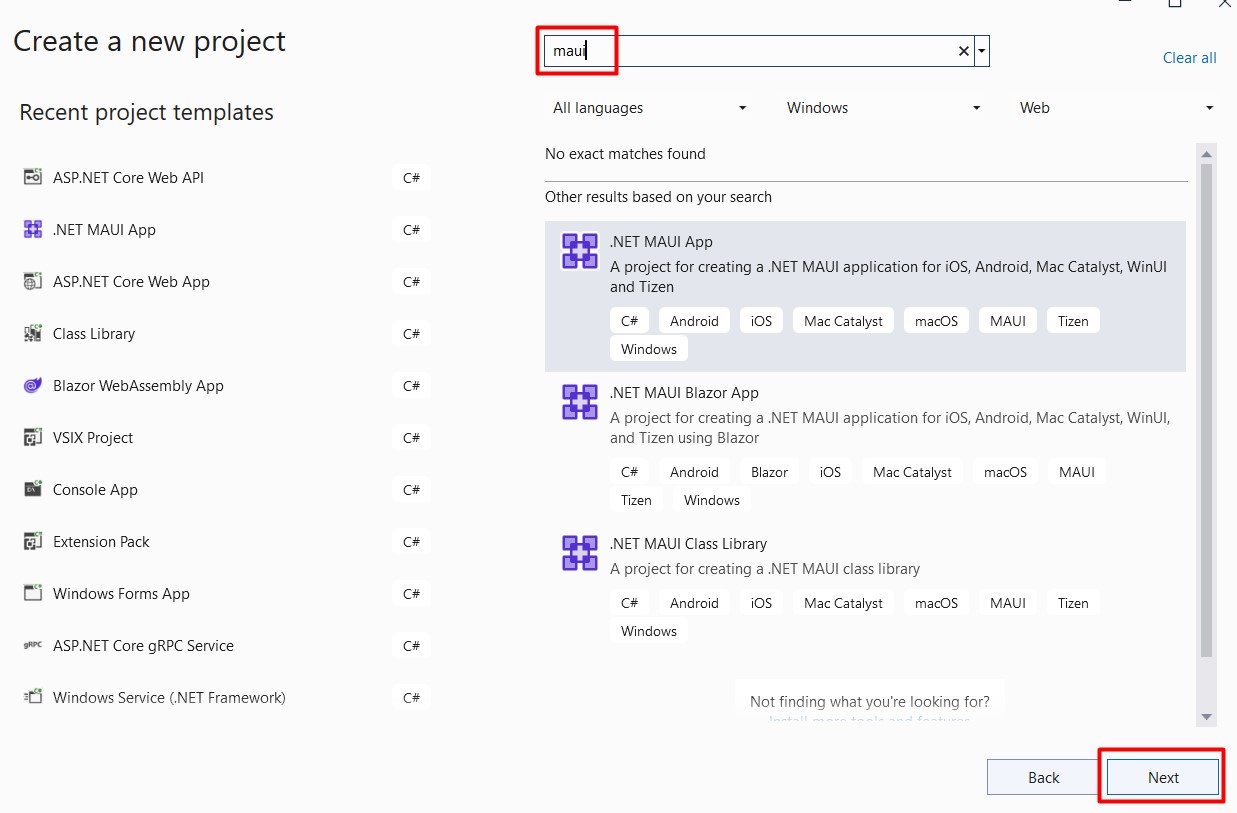Click the .NET MAUI Class Library result icon
Image resolution: width=1237 pixels, height=813 pixels.
pyautogui.click(x=580, y=553)
